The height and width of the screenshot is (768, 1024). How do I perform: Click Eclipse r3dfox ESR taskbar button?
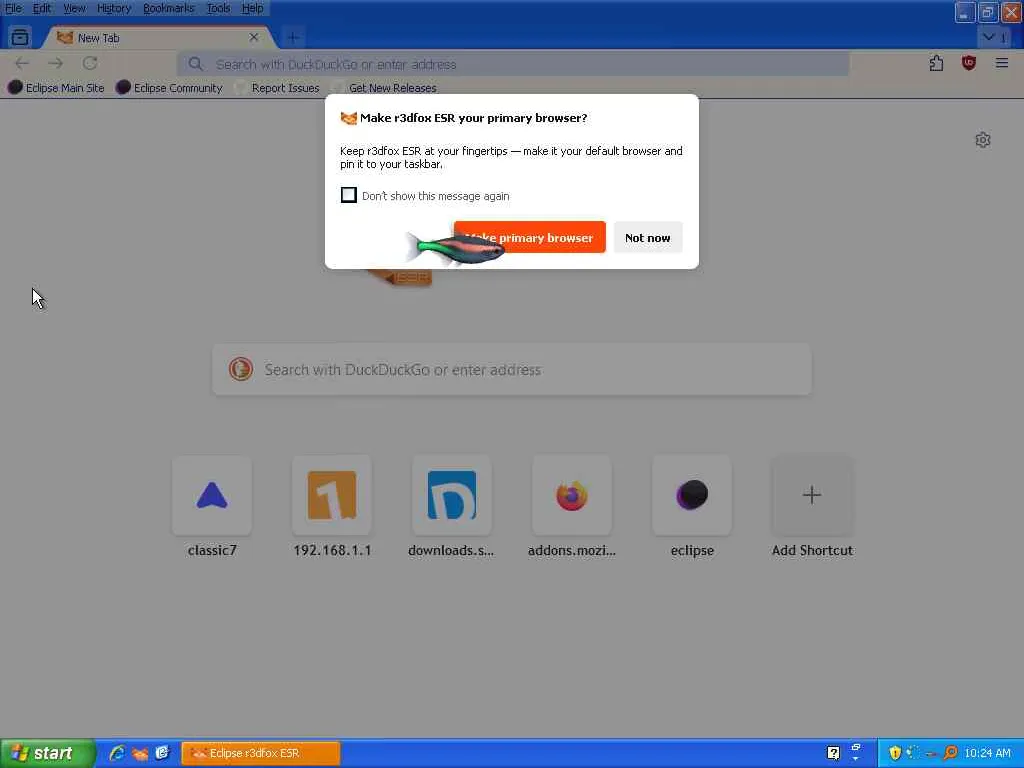pyautogui.click(x=261, y=753)
